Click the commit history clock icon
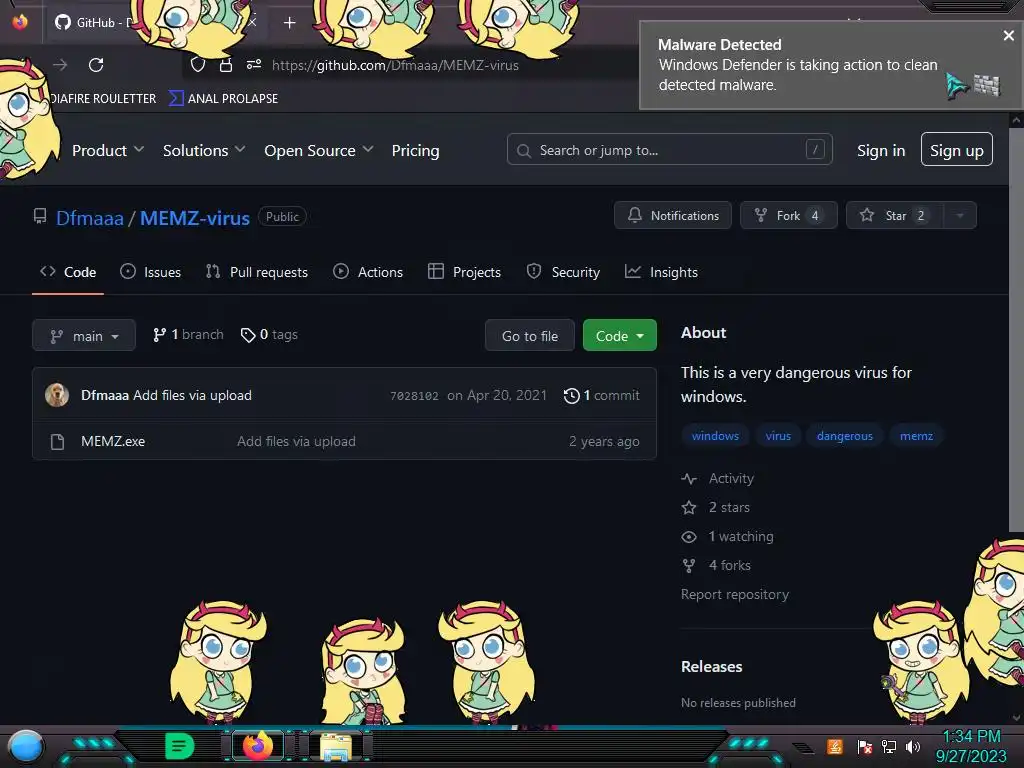The width and height of the screenshot is (1024, 768). click(x=571, y=396)
